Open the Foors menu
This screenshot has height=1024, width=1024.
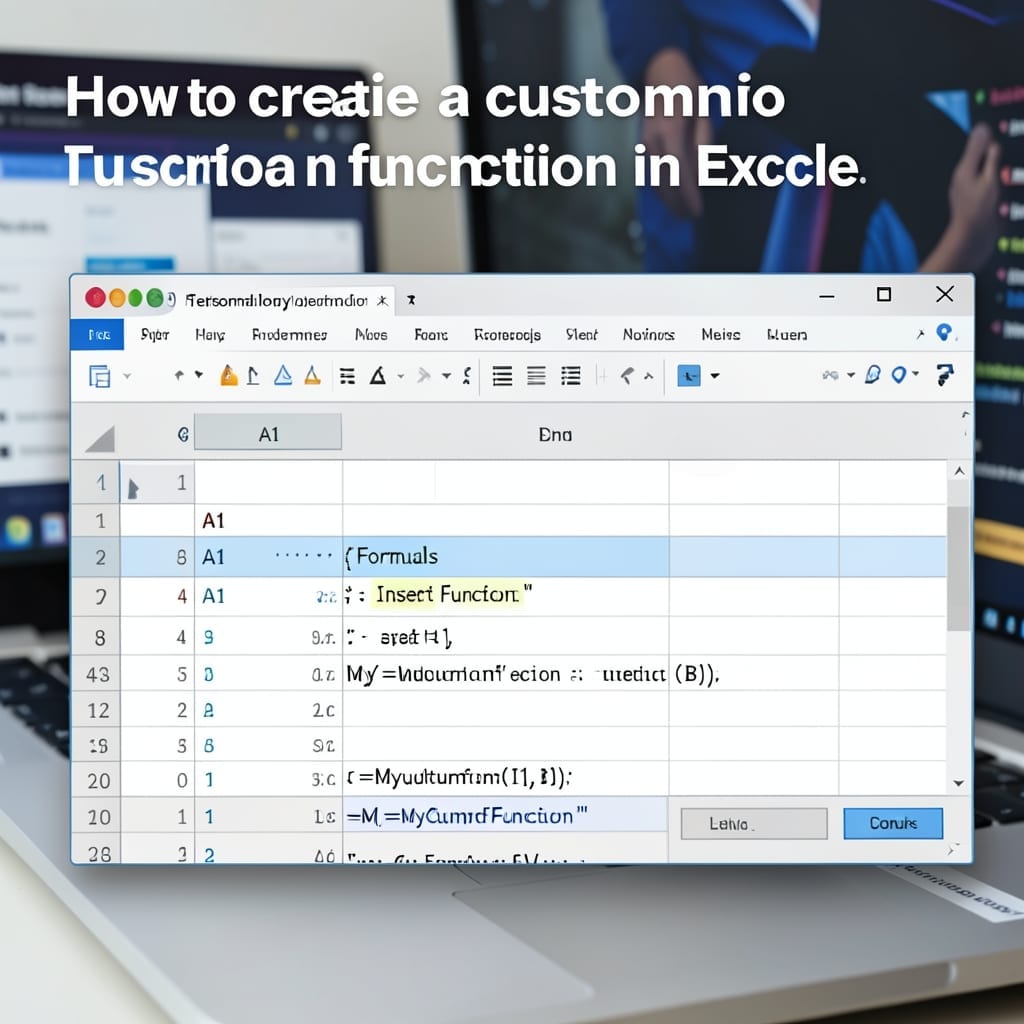431,335
